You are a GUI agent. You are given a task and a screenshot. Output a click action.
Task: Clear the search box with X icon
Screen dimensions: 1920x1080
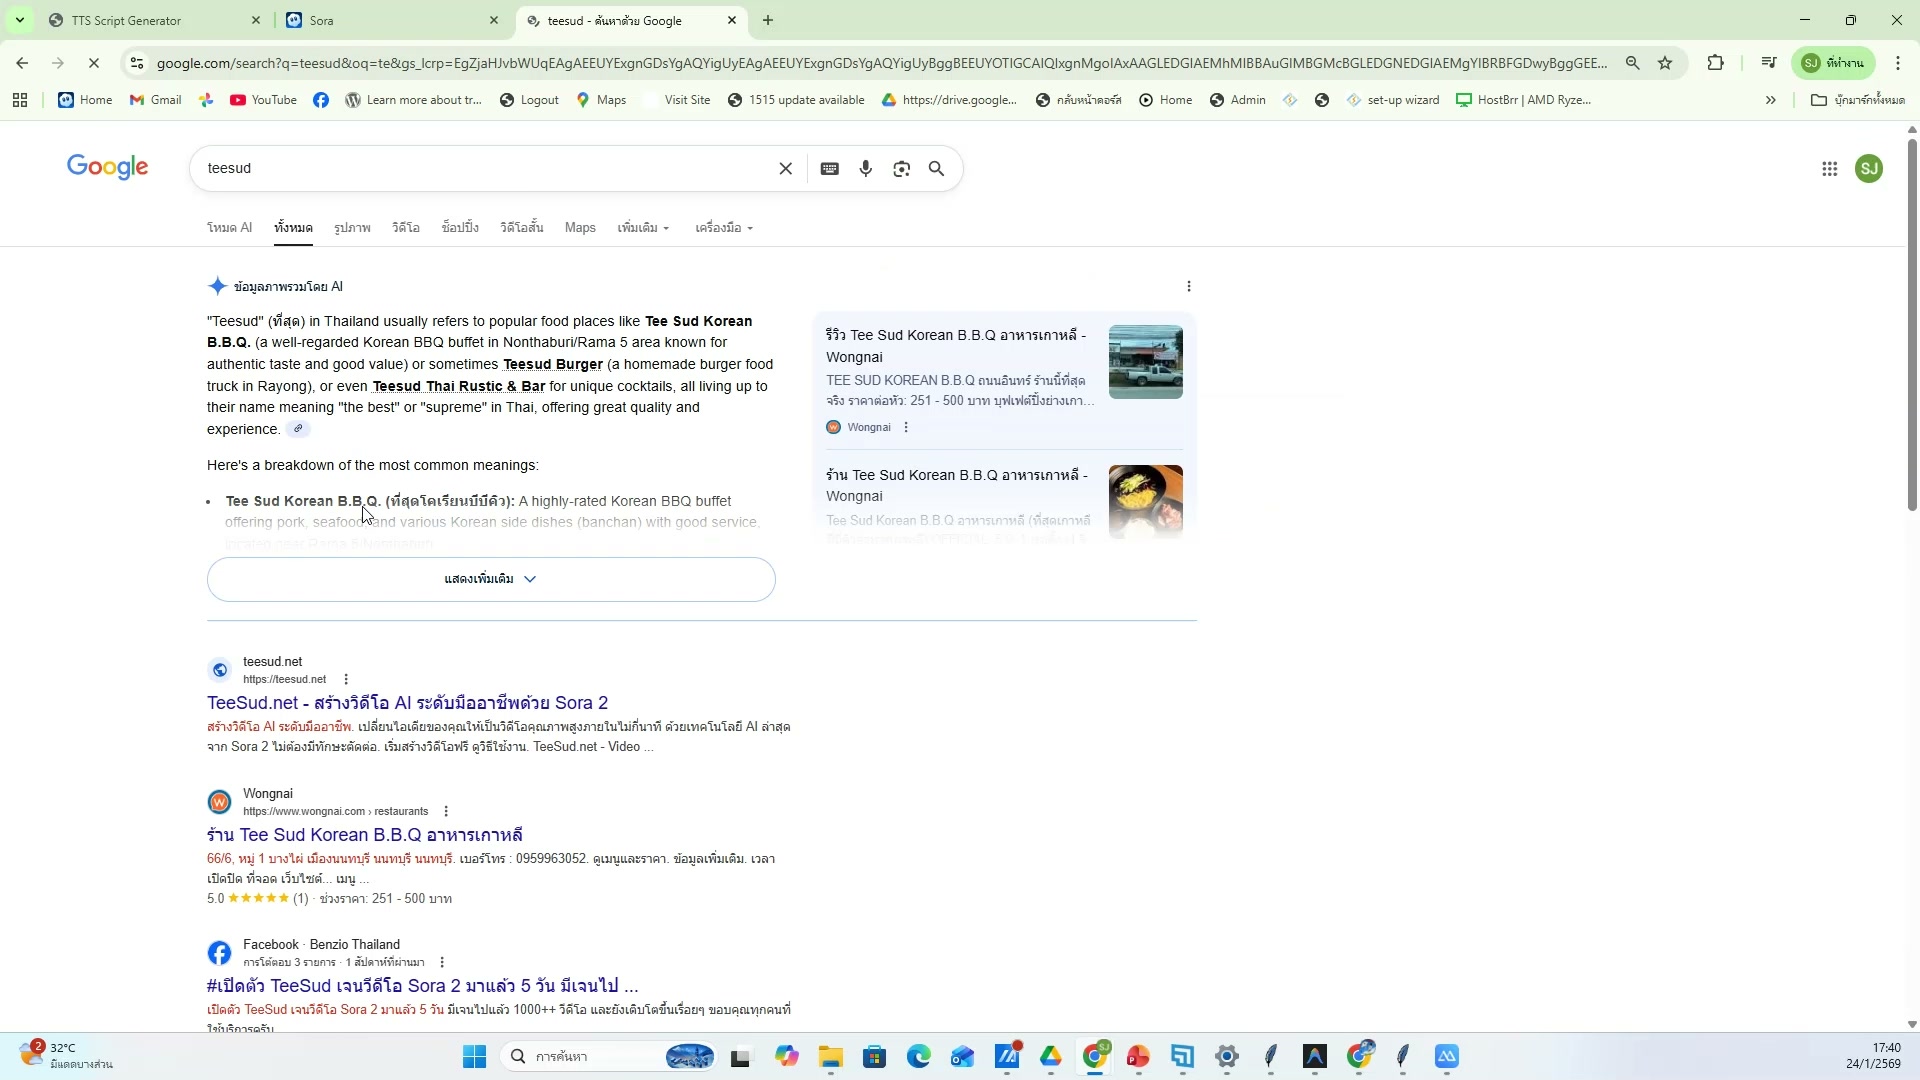(785, 169)
